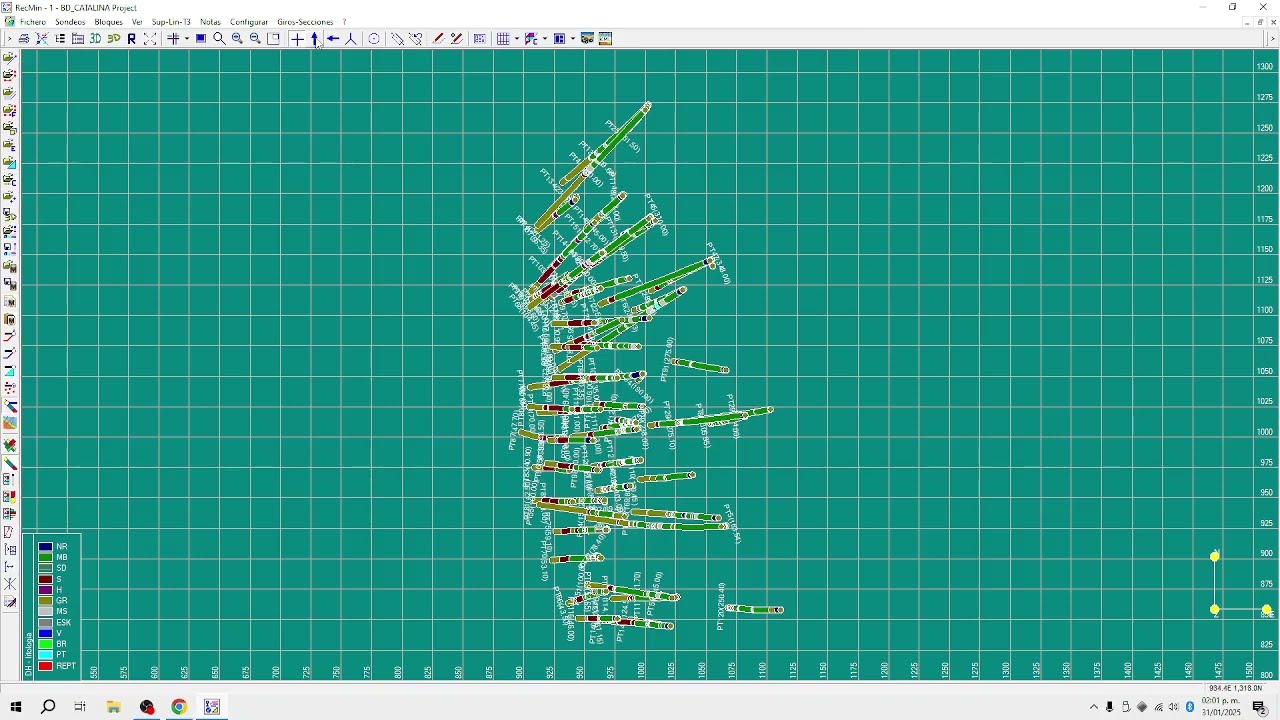Click the zoom window rectangle icon
Viewport: 1280px width, 720px height.
click(x=274, y=39)
